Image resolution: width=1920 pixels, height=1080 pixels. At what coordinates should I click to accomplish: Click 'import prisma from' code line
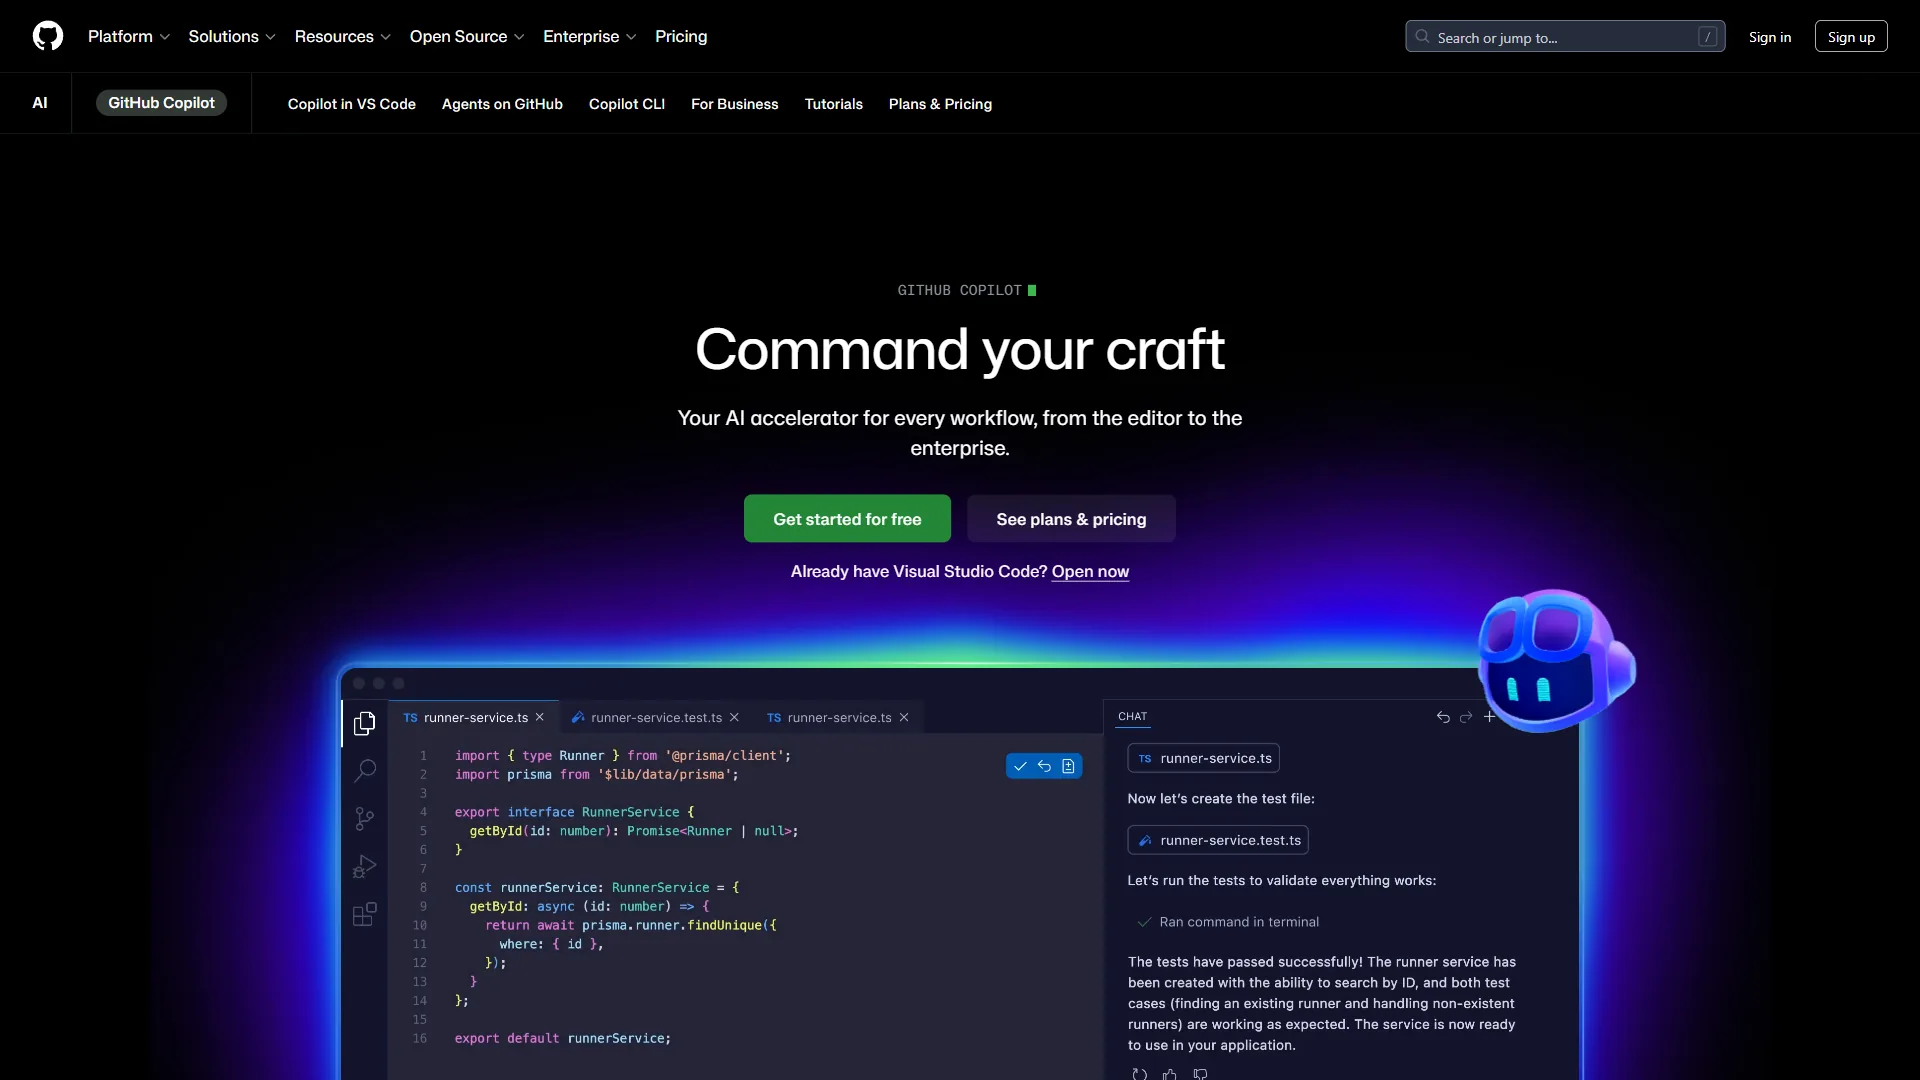[x=597, y=775]
